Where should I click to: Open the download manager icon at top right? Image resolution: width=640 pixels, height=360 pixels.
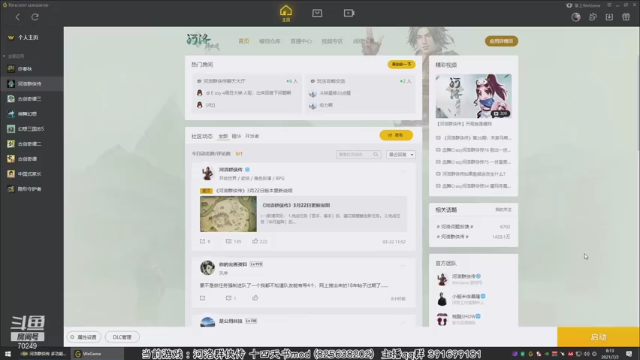tap(609, 17)
